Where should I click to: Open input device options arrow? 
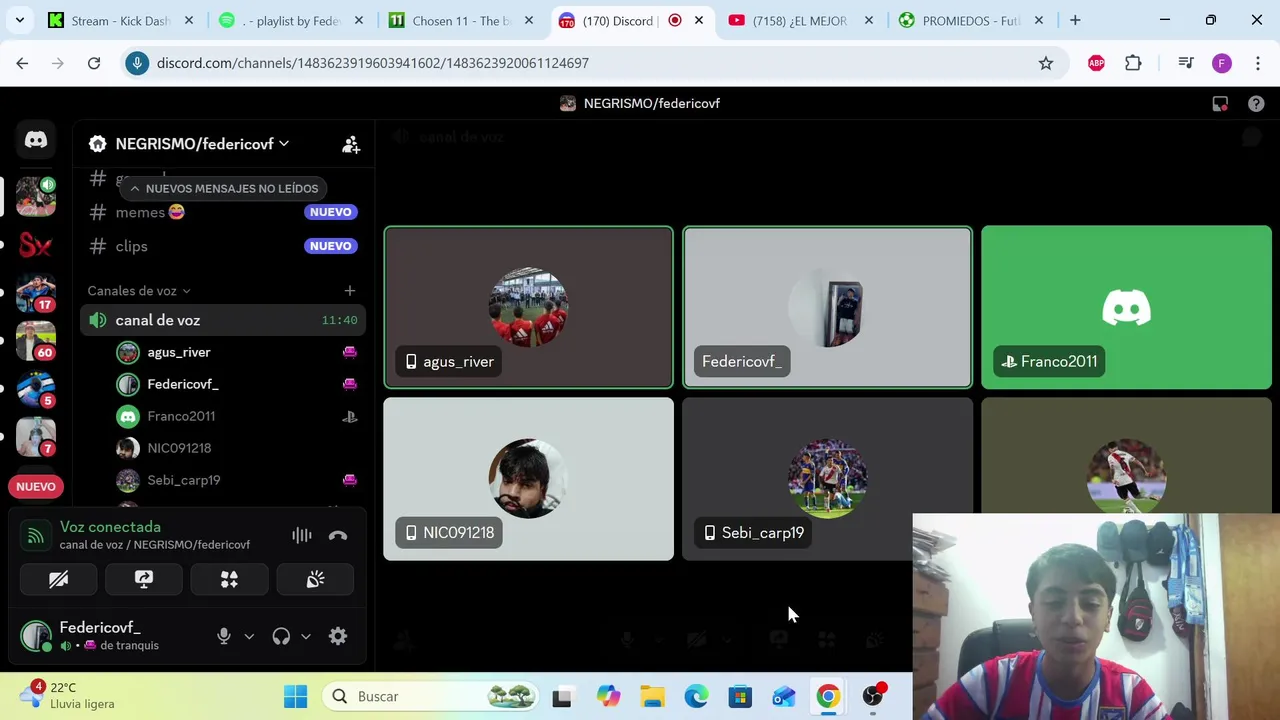pos(249,636)
